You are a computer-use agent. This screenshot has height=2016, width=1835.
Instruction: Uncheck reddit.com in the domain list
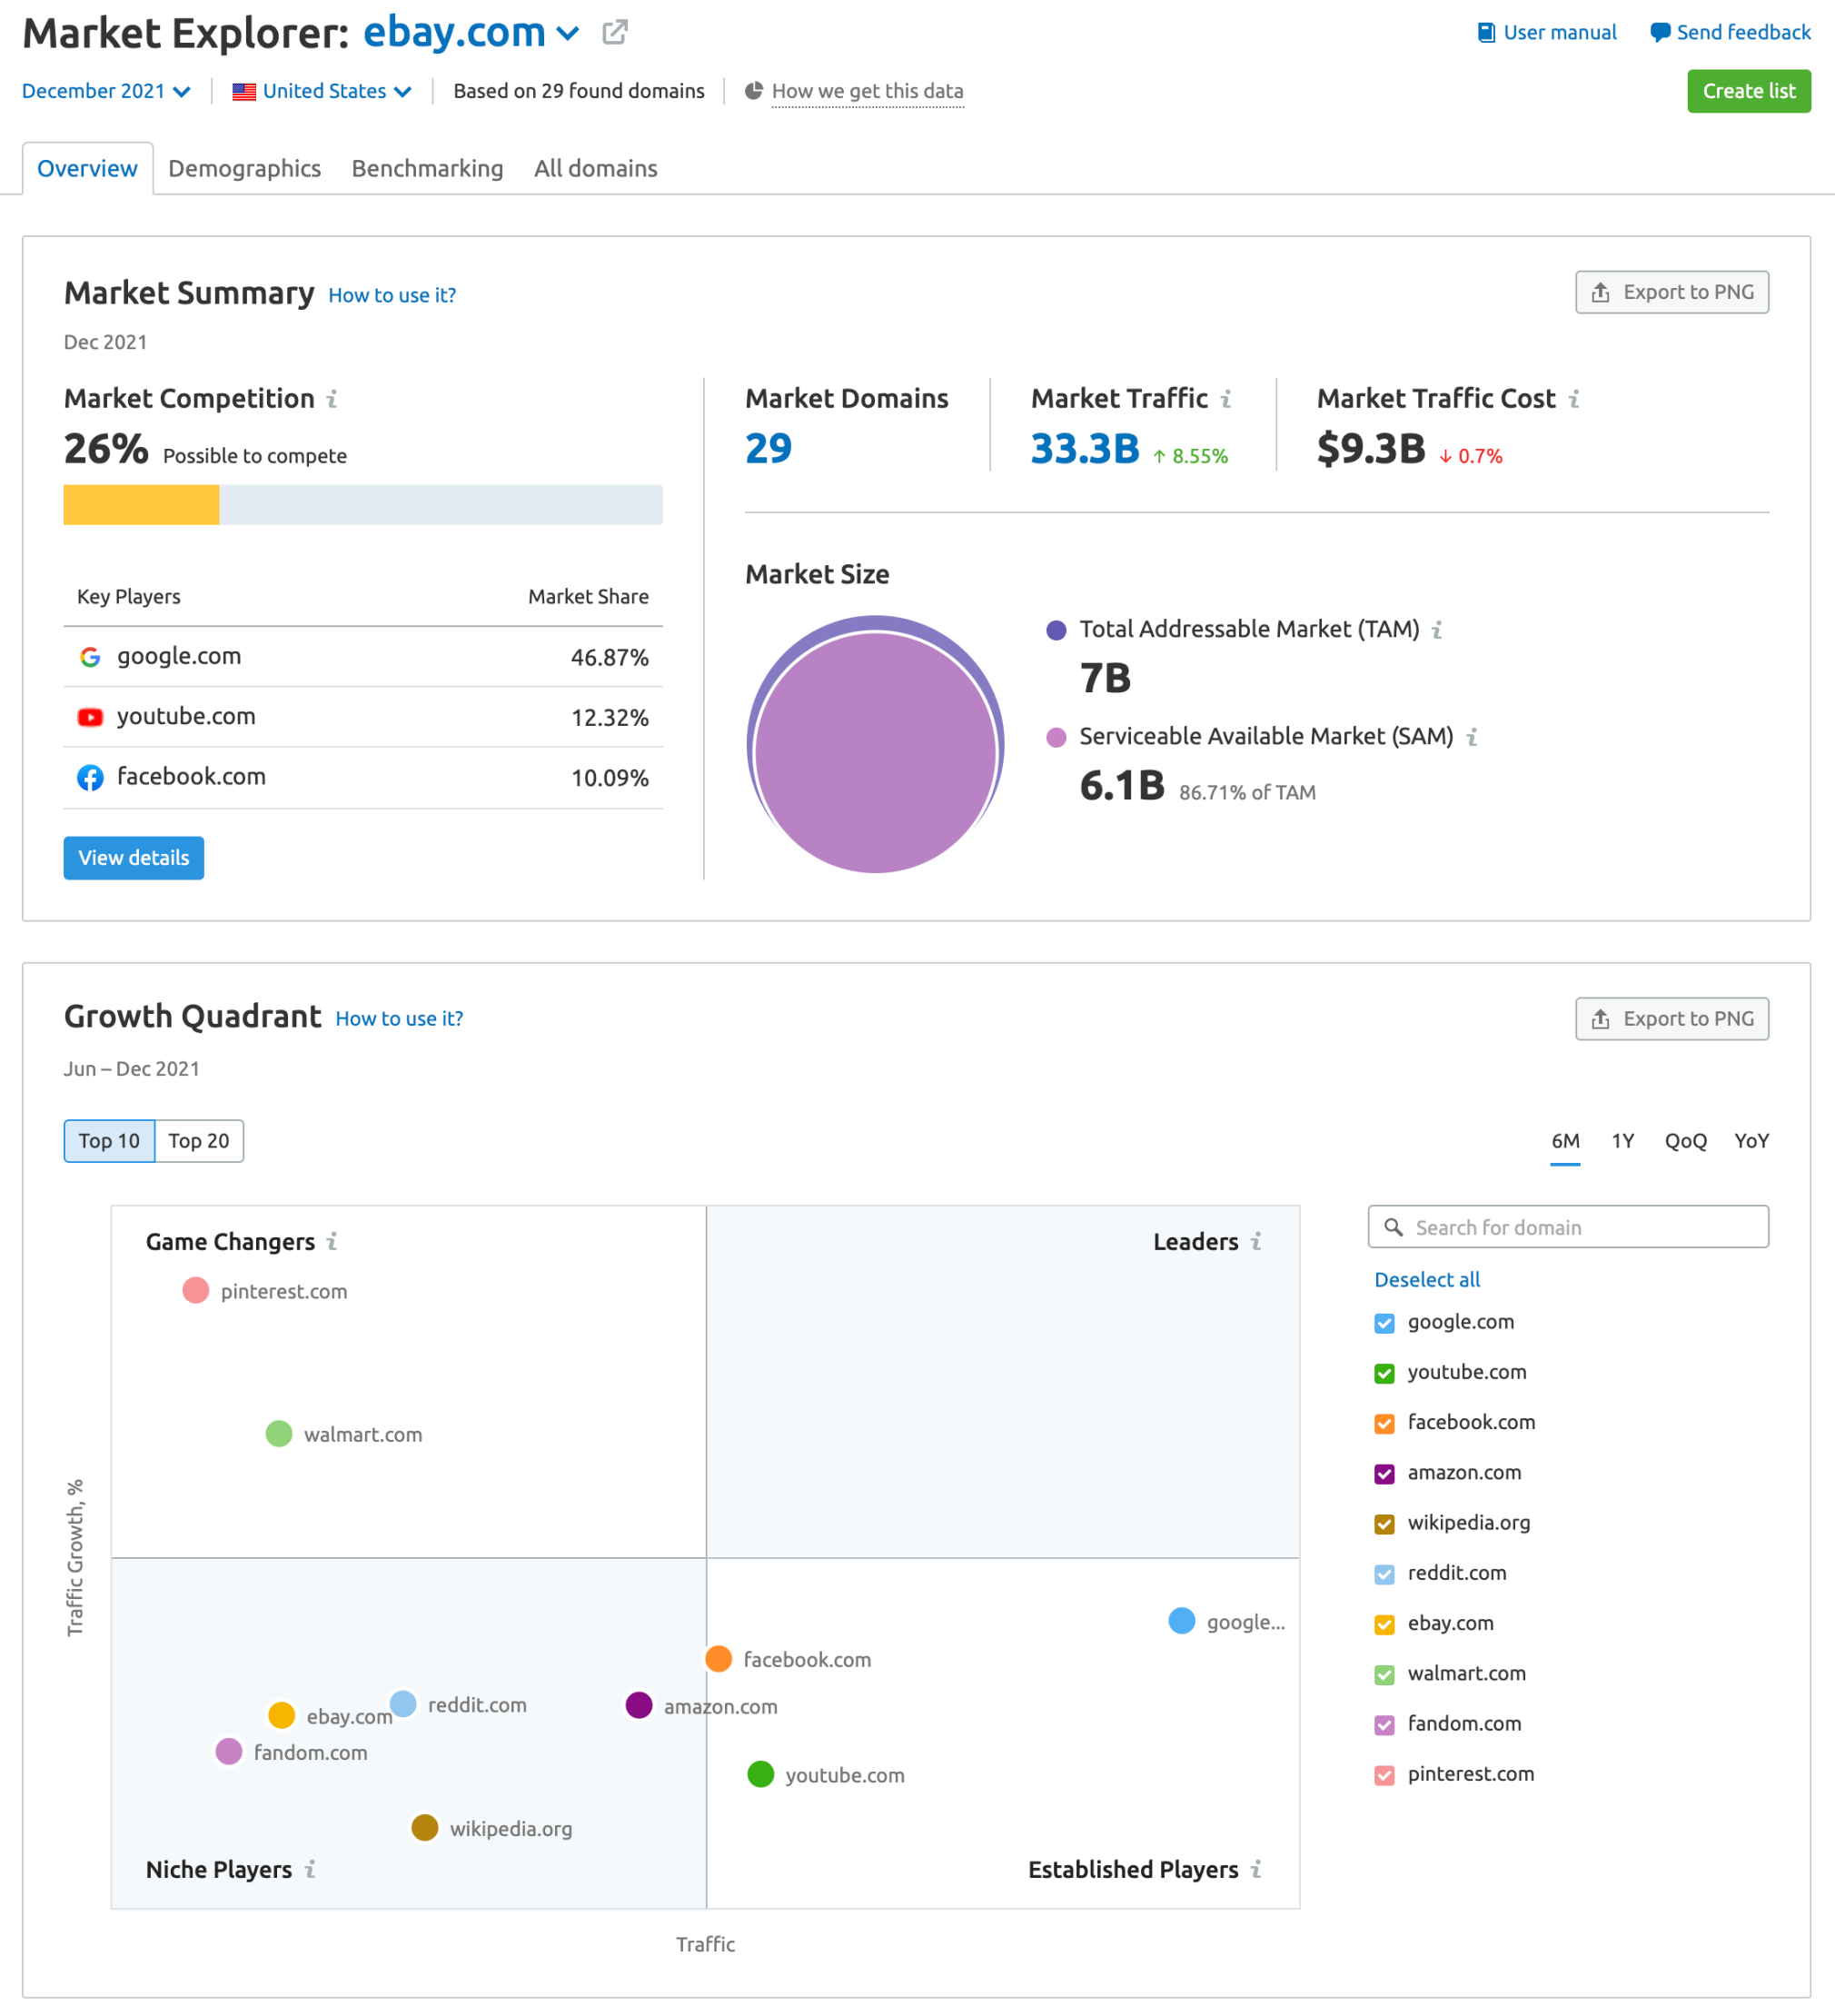click(1384, 1573)
